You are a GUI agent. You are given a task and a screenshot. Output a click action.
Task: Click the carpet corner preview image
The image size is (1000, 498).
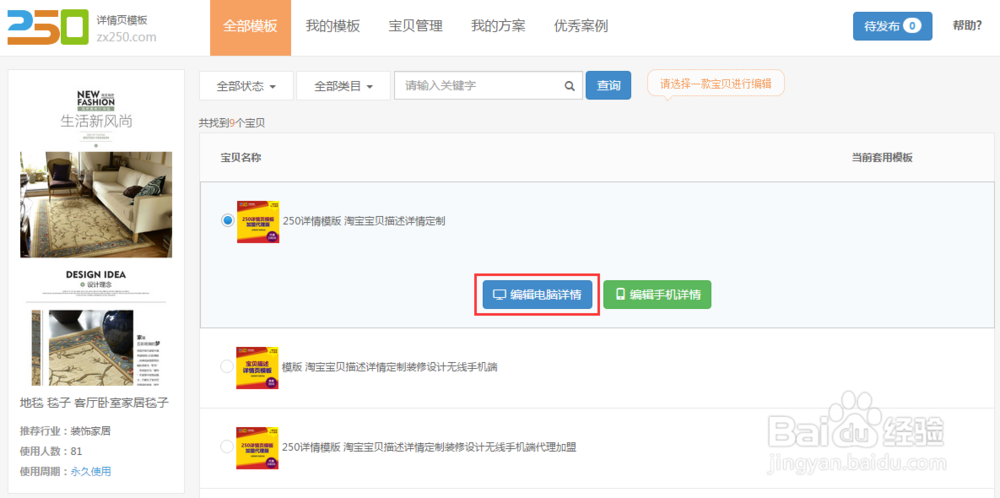point(91,348)
